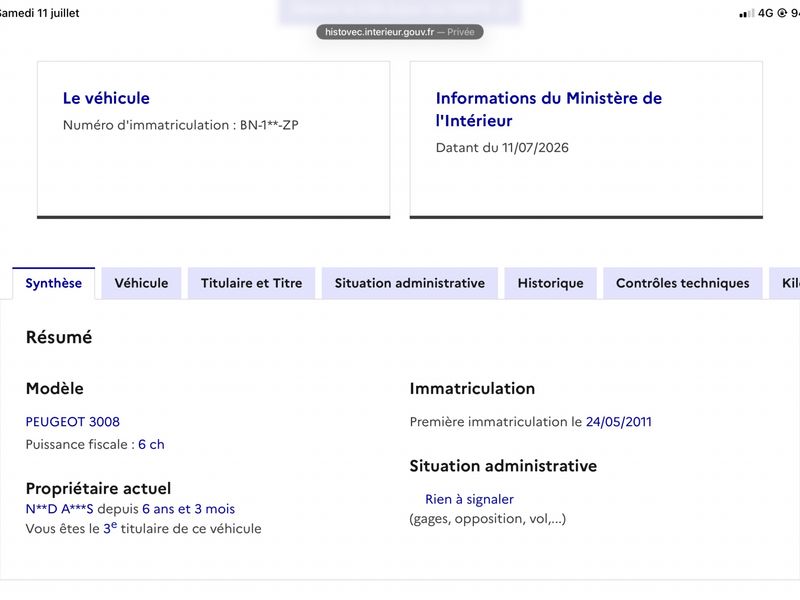Image resolution: width=800 pixels, height=600 pixels.
Task: Switch to the Véhicule tab
Action: [x=141, y=283]
